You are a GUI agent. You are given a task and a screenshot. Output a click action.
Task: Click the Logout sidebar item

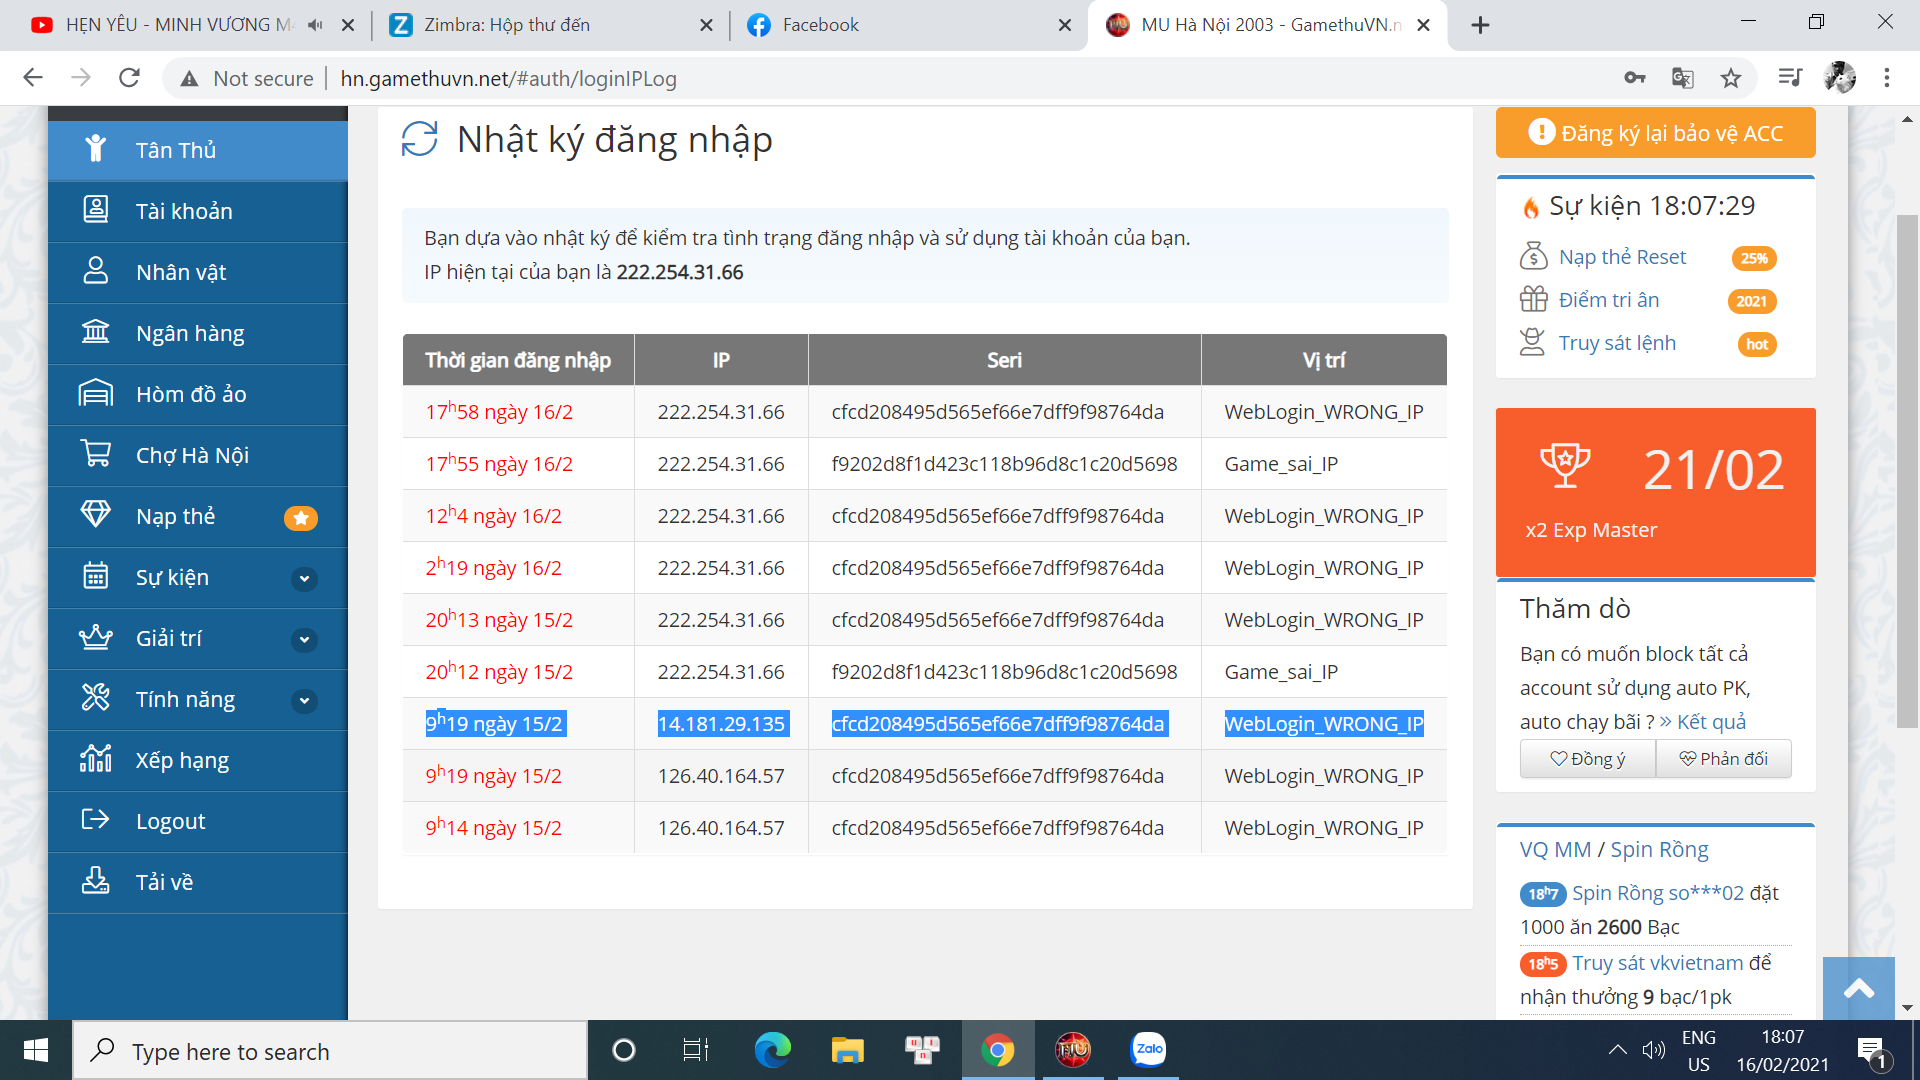170,821
